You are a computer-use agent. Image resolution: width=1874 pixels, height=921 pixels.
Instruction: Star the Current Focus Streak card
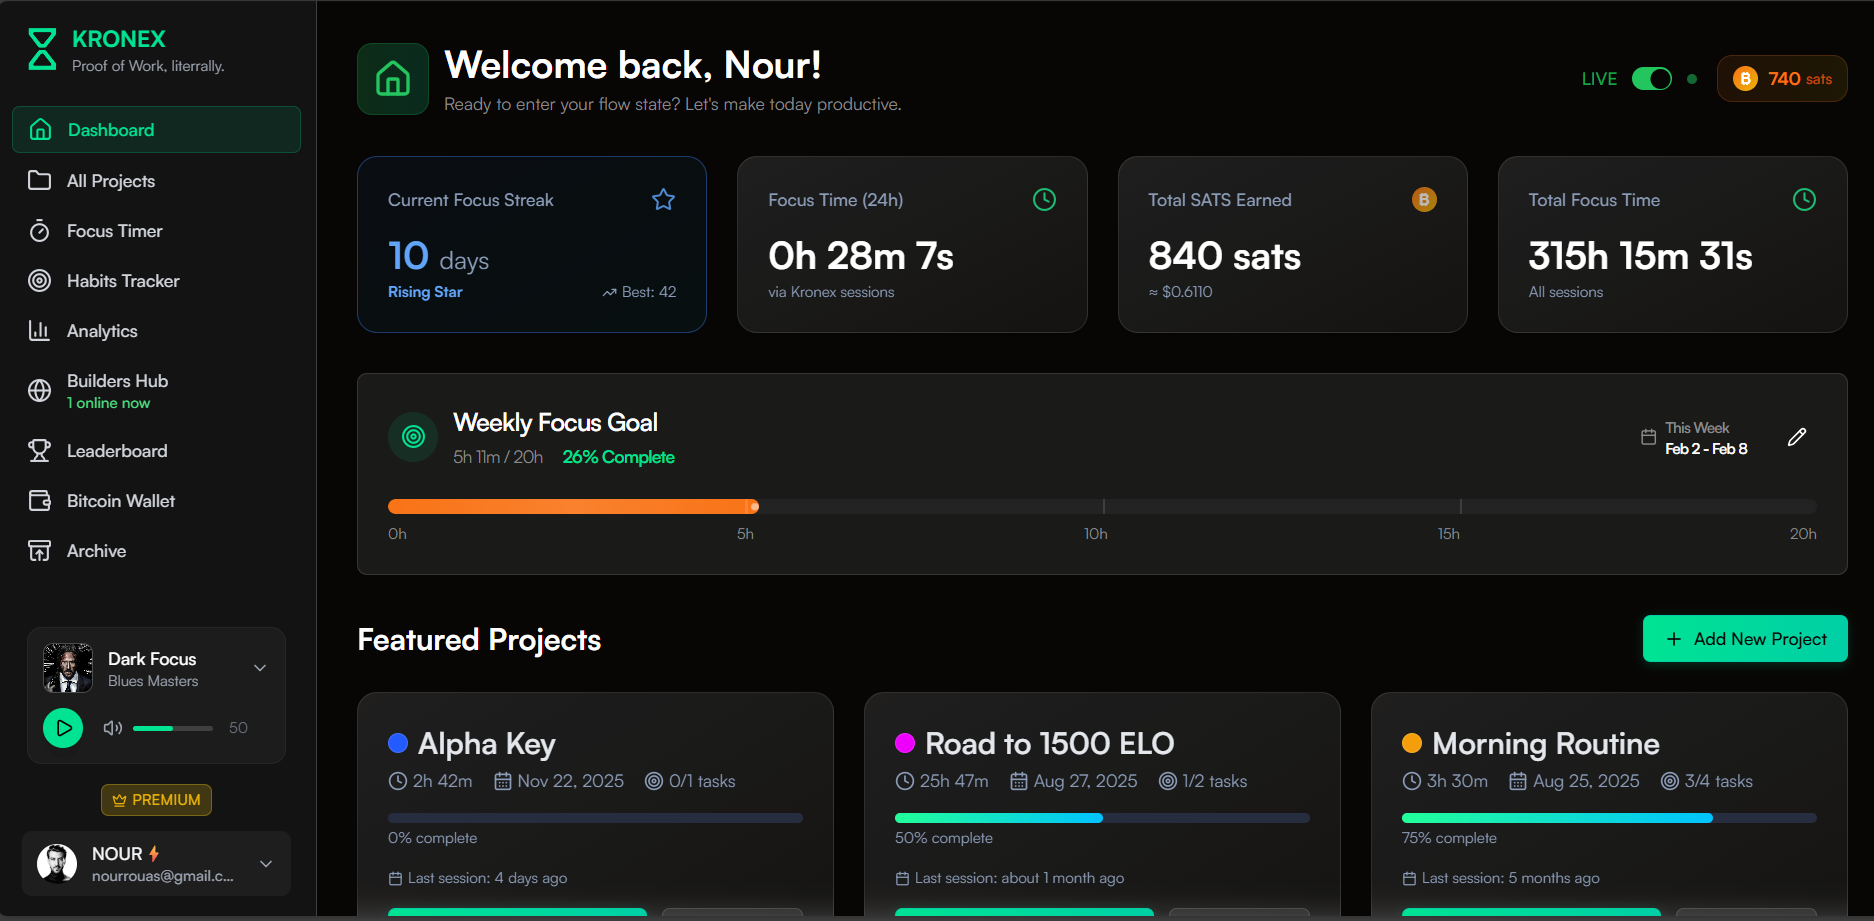[663, 199]
